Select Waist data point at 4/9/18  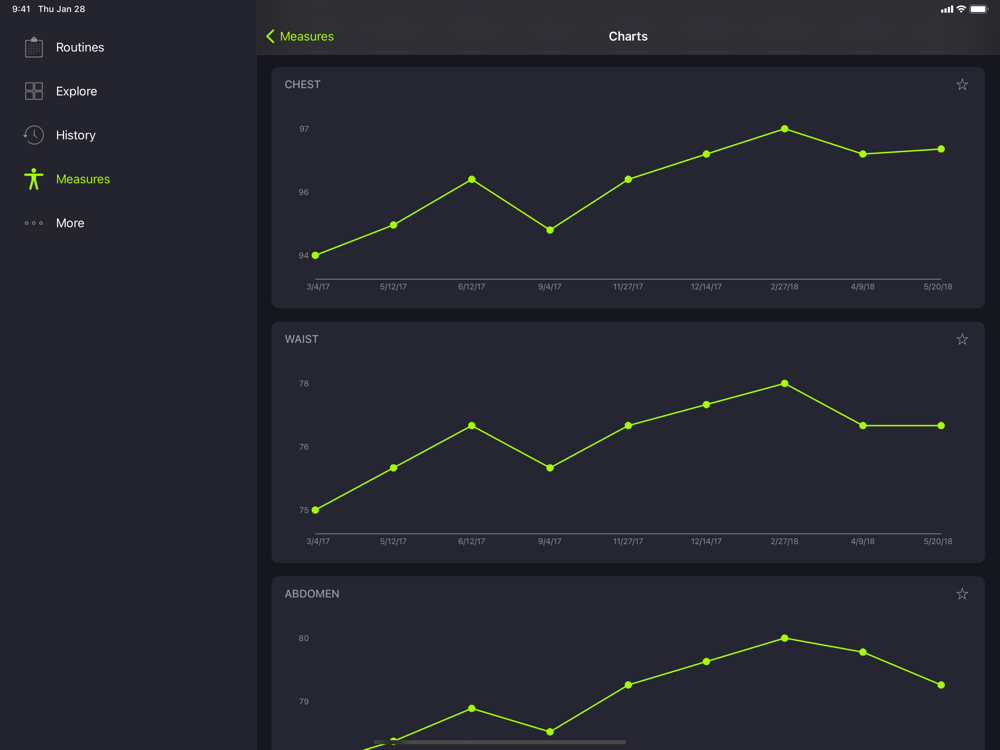coord(863,425)
